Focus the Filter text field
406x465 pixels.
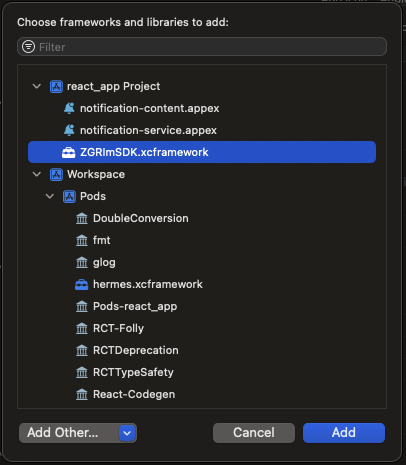(202, 47)
